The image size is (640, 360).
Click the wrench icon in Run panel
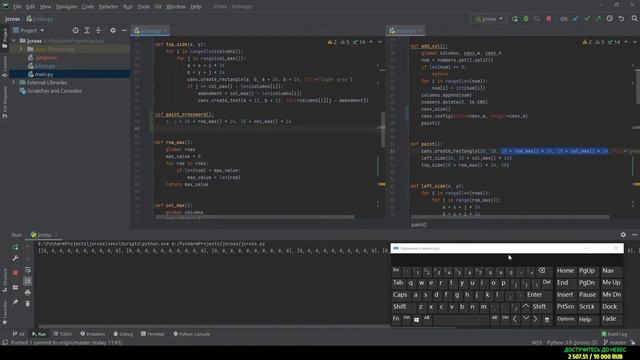16,258
